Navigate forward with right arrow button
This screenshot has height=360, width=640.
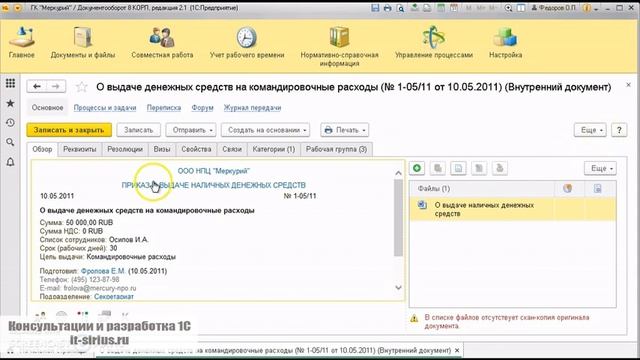click(x=56, y=87)
